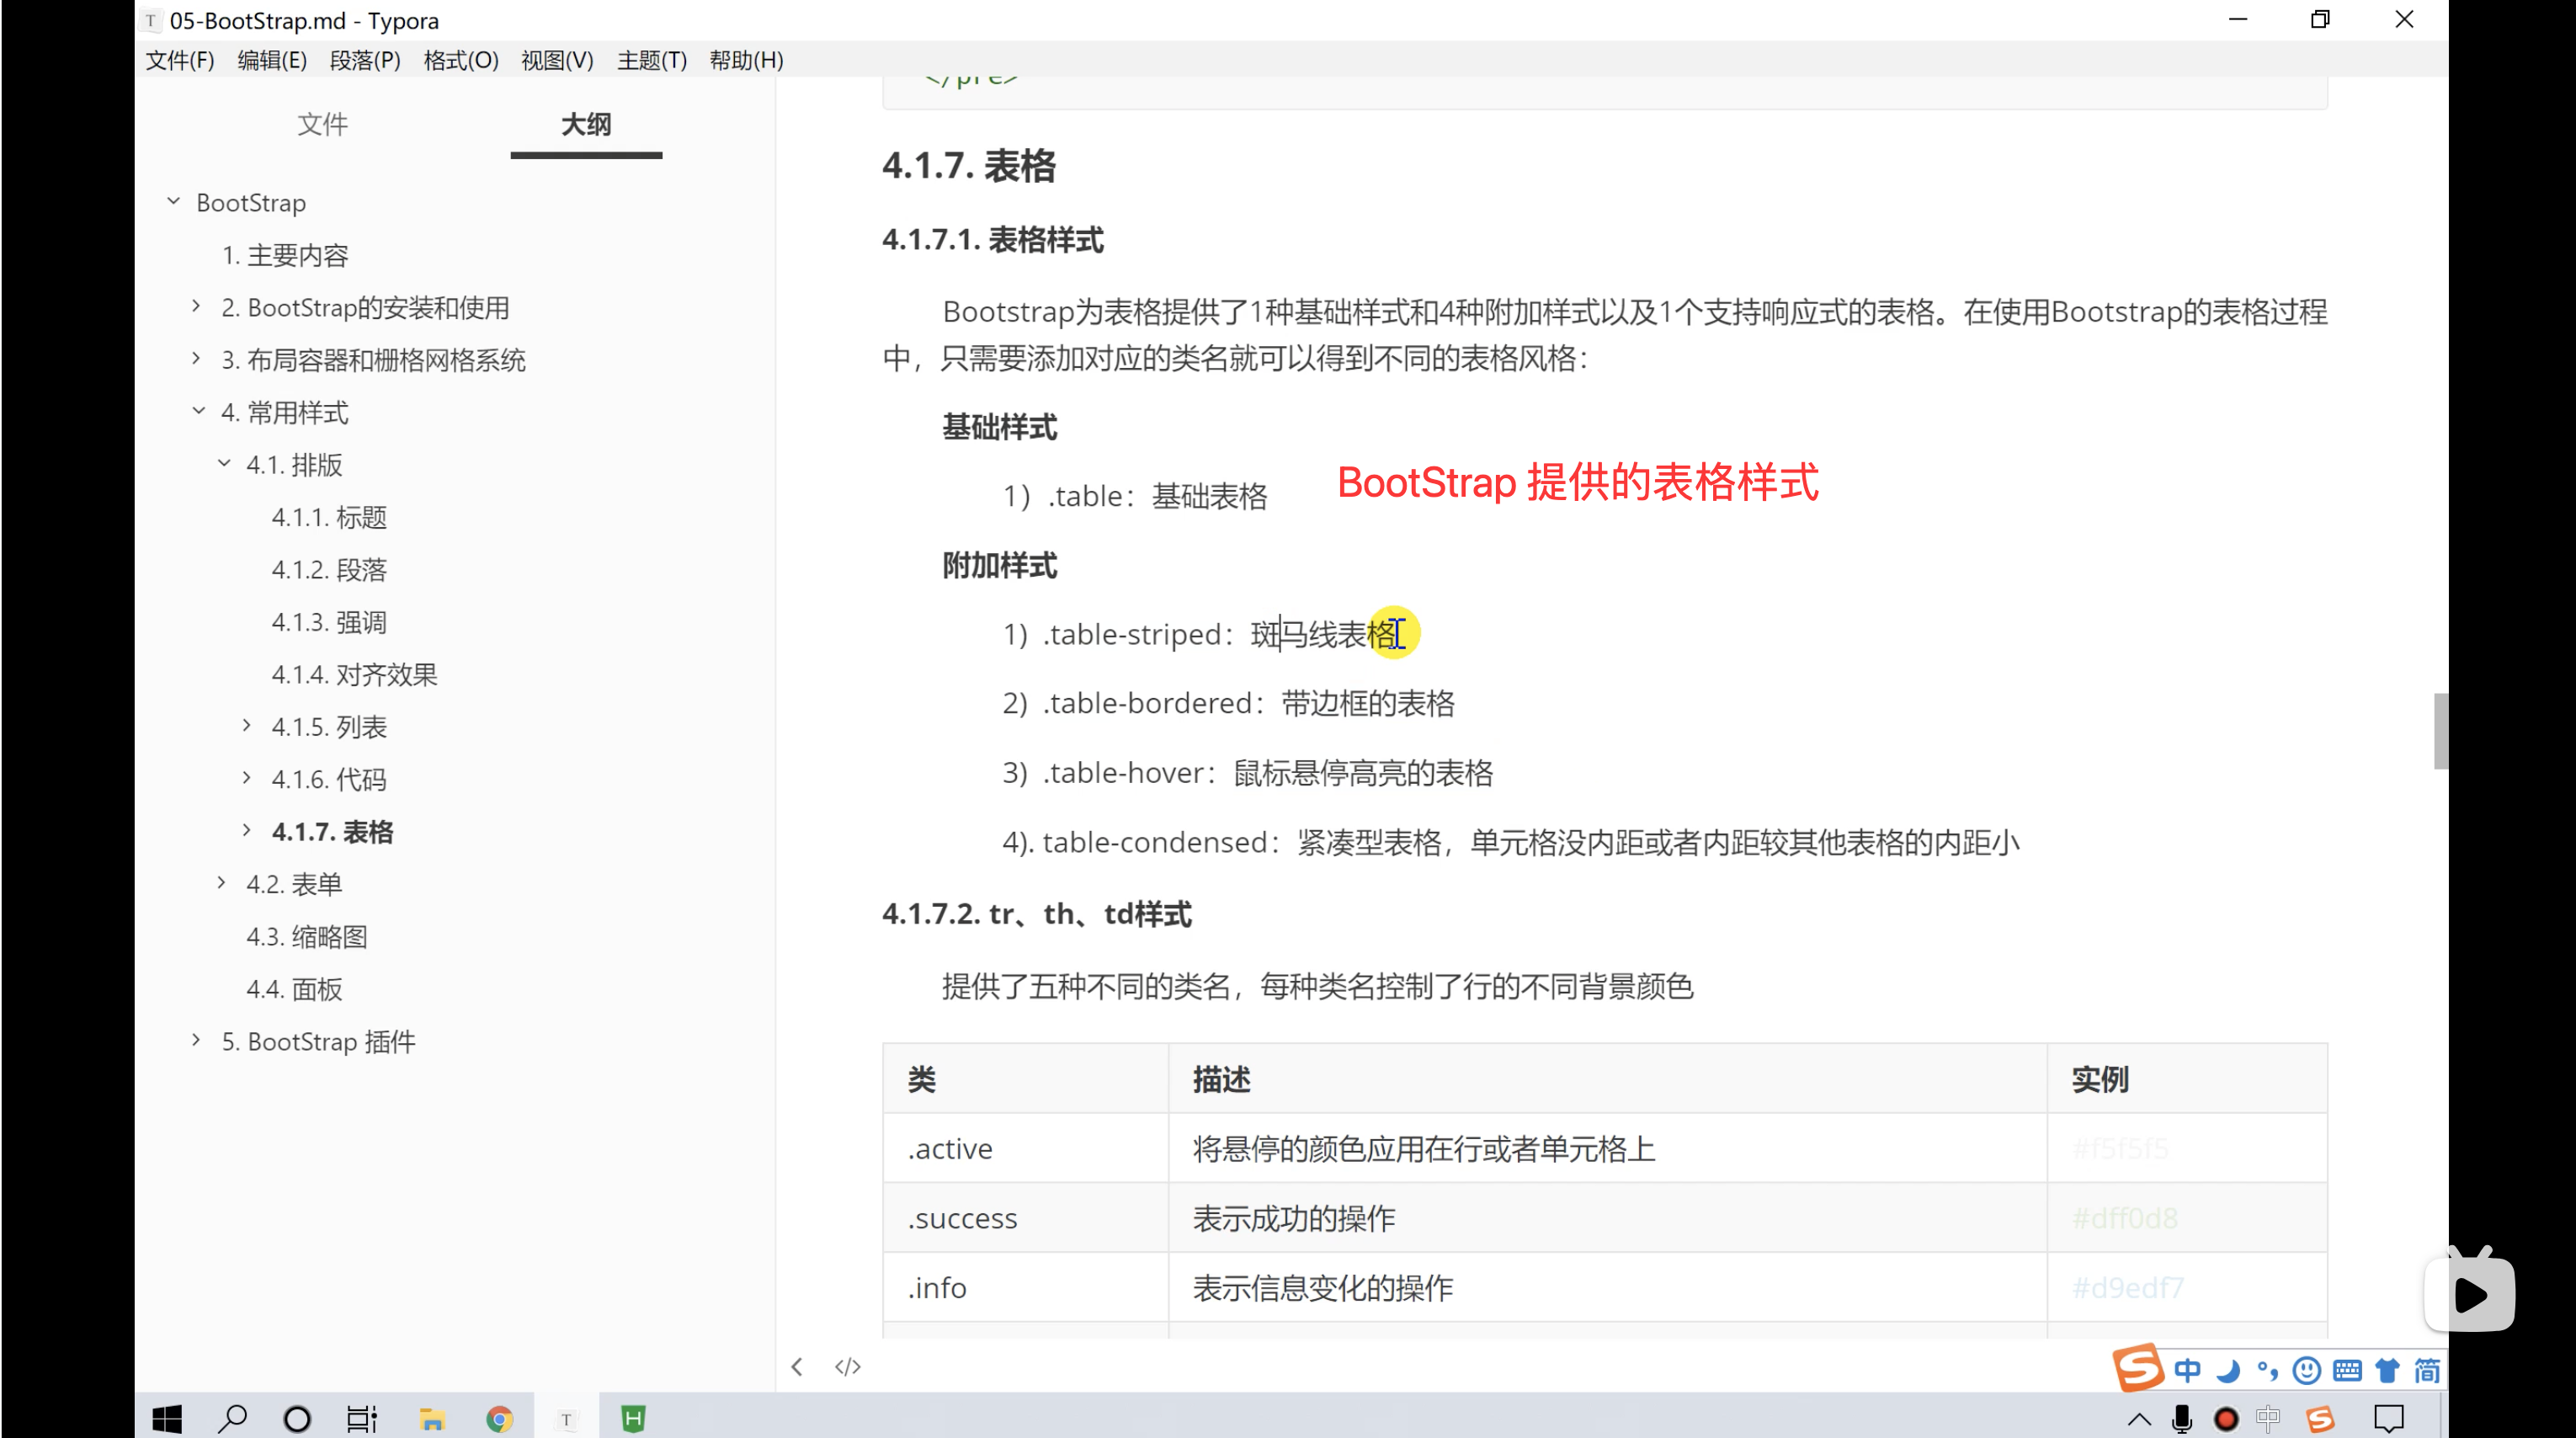Toggle source code mode icon

click(847, 1366)
